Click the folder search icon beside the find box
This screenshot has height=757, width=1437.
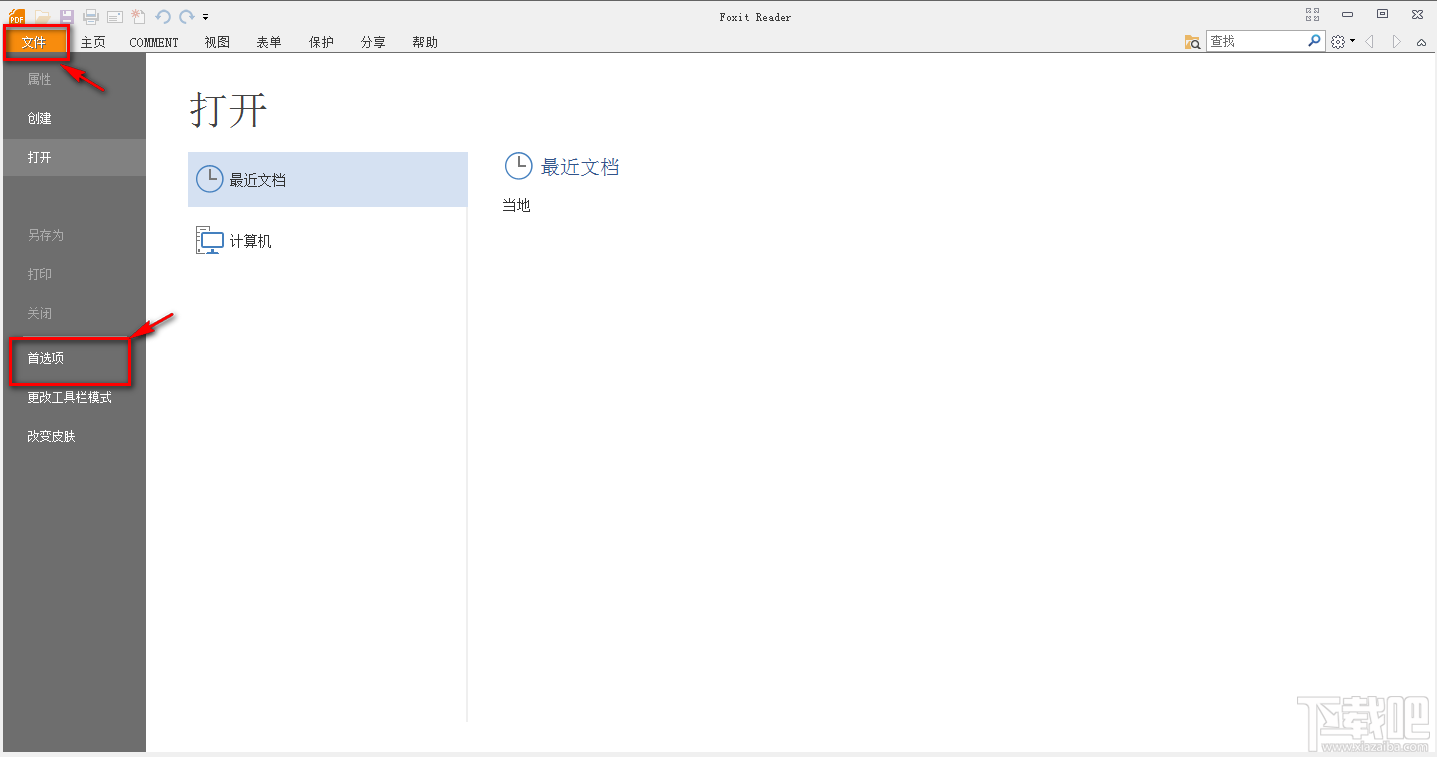(1192, 42)
